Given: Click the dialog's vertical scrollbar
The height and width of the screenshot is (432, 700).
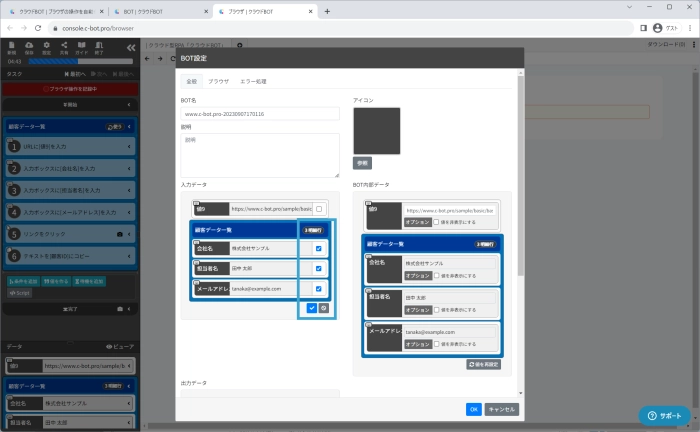Looking at the screenshot, I should (x=520, y=200).
